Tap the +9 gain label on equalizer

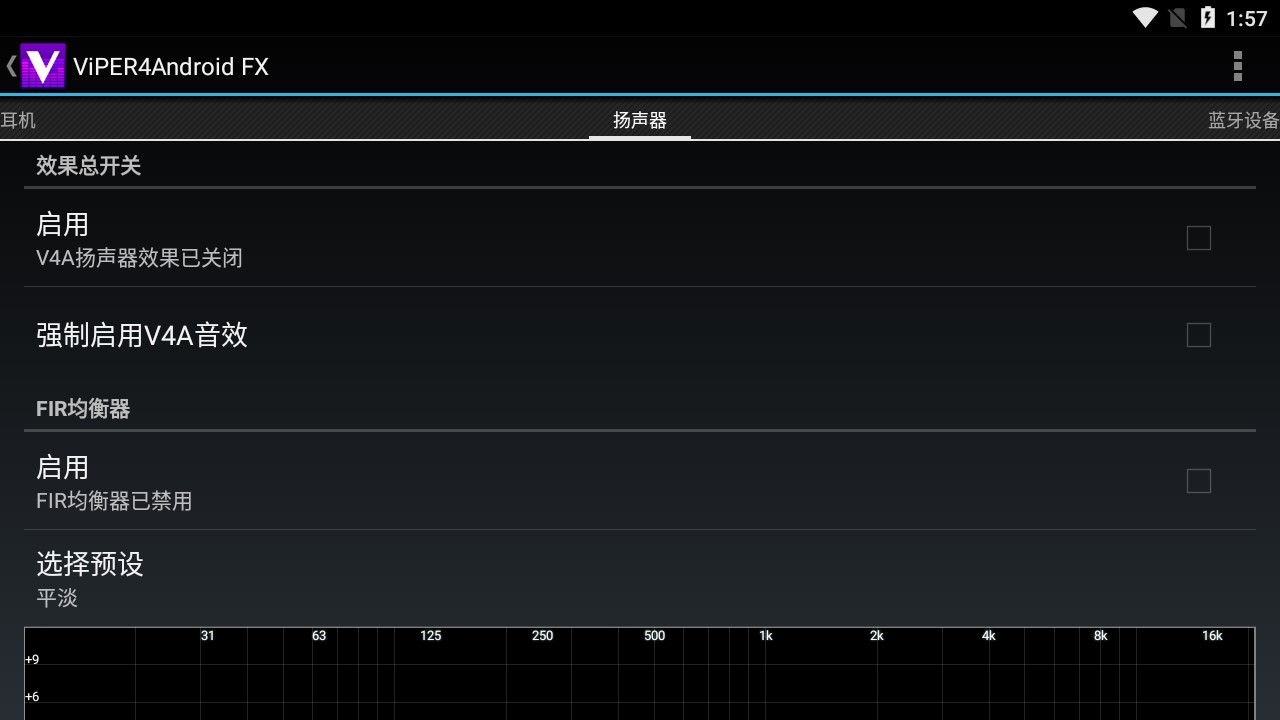[x=32, y=660]
